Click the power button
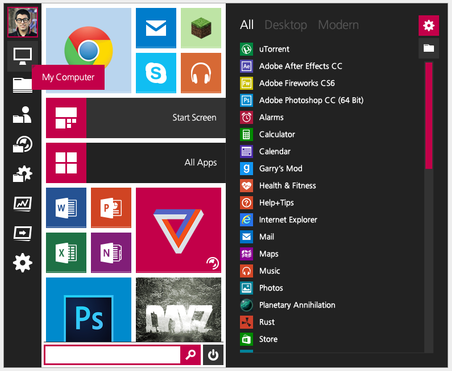The width and height of the screenshot is (452, 371). tap(213, 355)
